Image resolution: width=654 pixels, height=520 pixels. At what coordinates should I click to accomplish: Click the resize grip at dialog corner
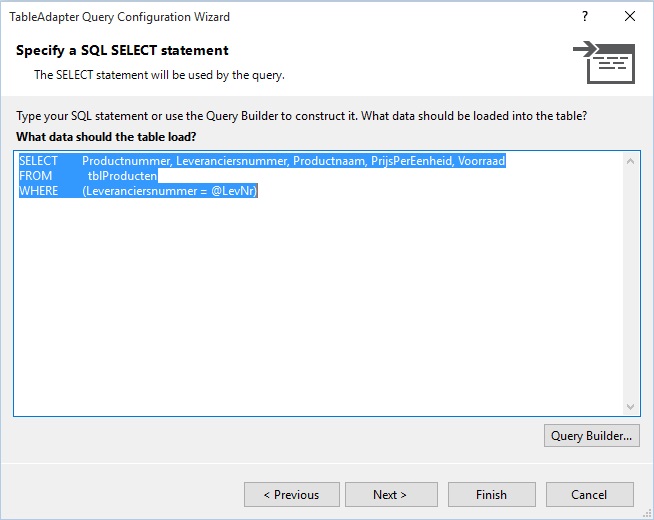pyautogui.click(x=647, y=514)
